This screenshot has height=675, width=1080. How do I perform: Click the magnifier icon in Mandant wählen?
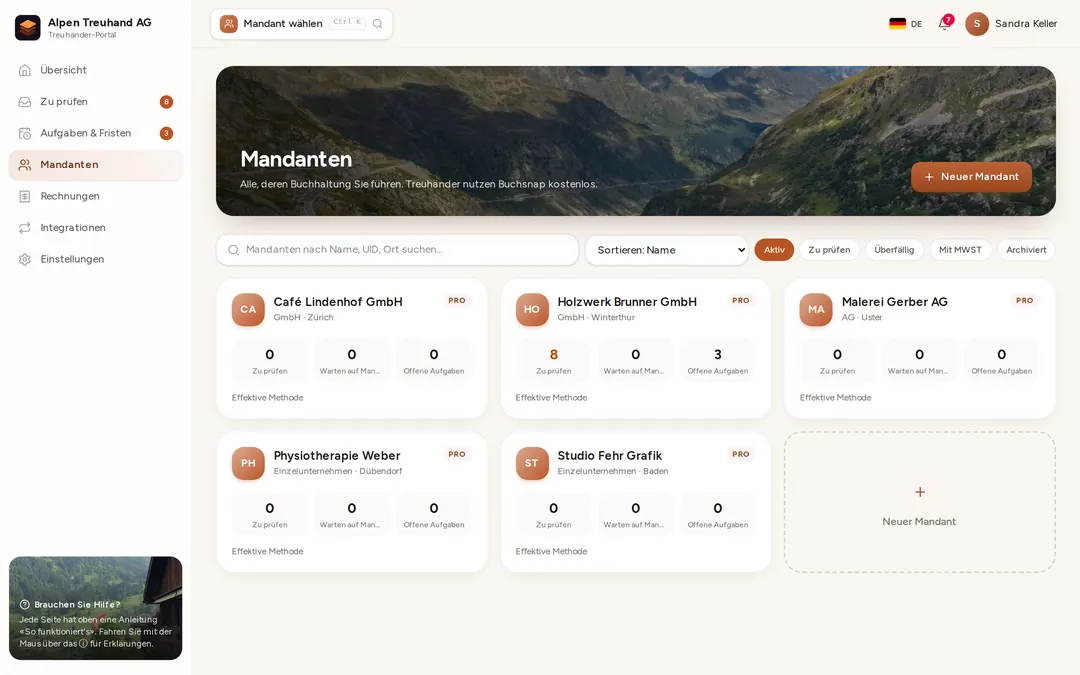click(x=377, y=24)
